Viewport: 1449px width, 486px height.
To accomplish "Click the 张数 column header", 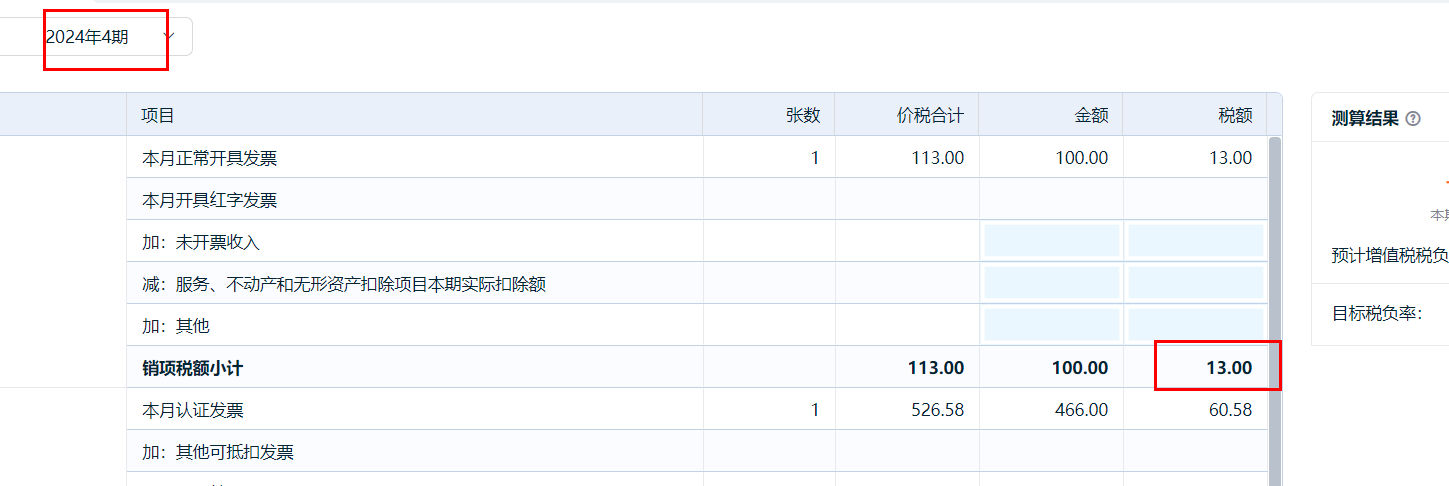I will pyautogui.click(x=802, y=115).
